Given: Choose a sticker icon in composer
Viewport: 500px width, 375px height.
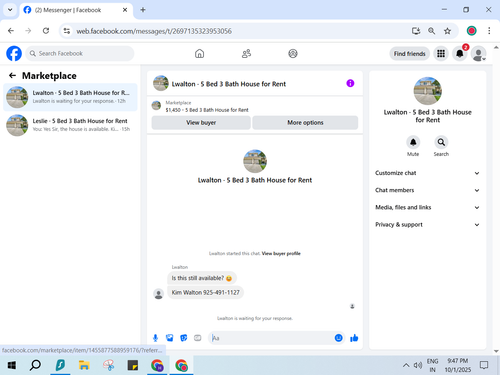Looking at the screenshot, I should (183, 338).
